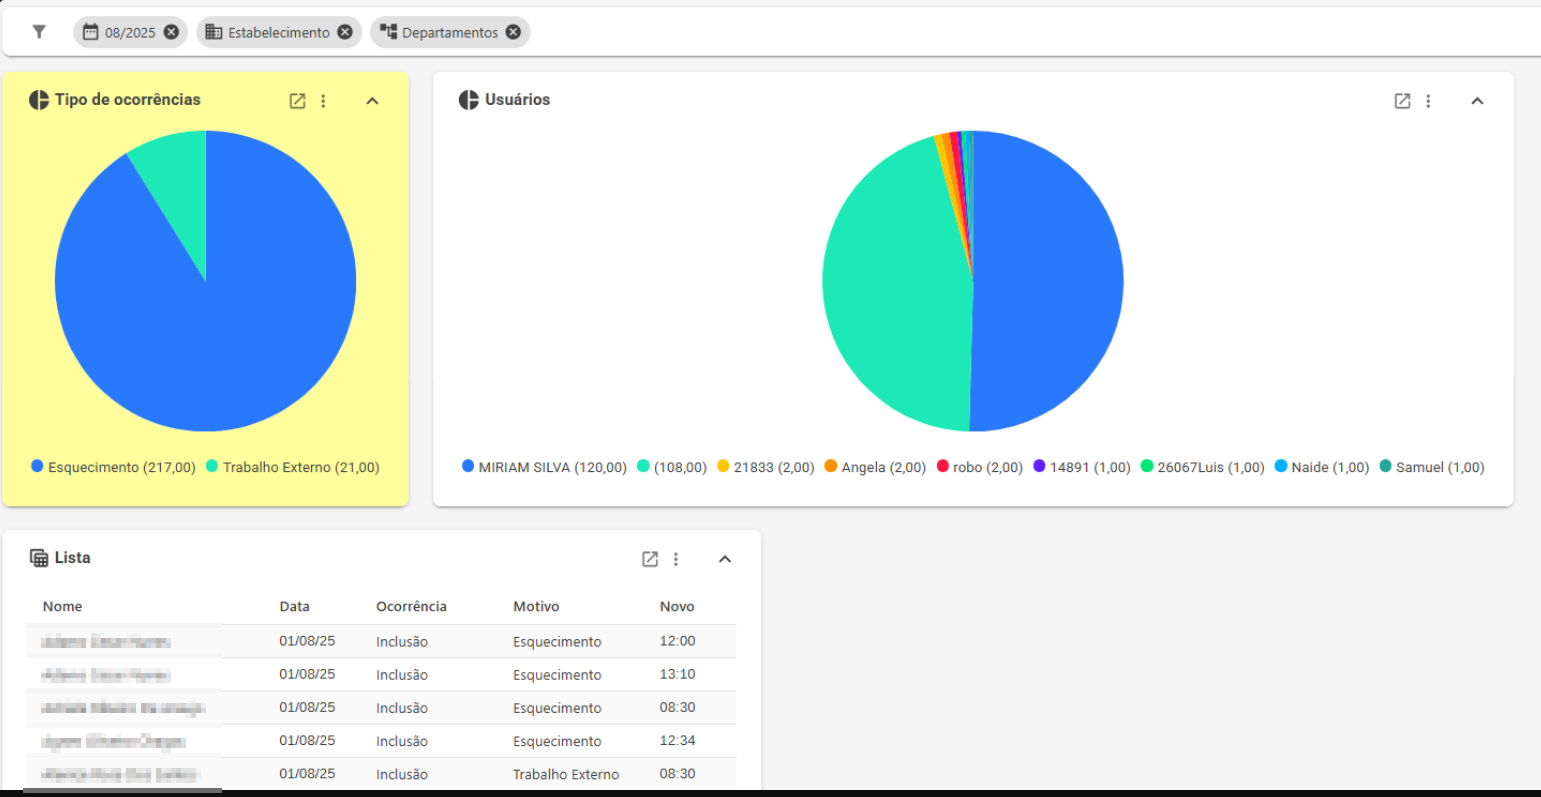Sort by Motivo column header

coord(536,607)
